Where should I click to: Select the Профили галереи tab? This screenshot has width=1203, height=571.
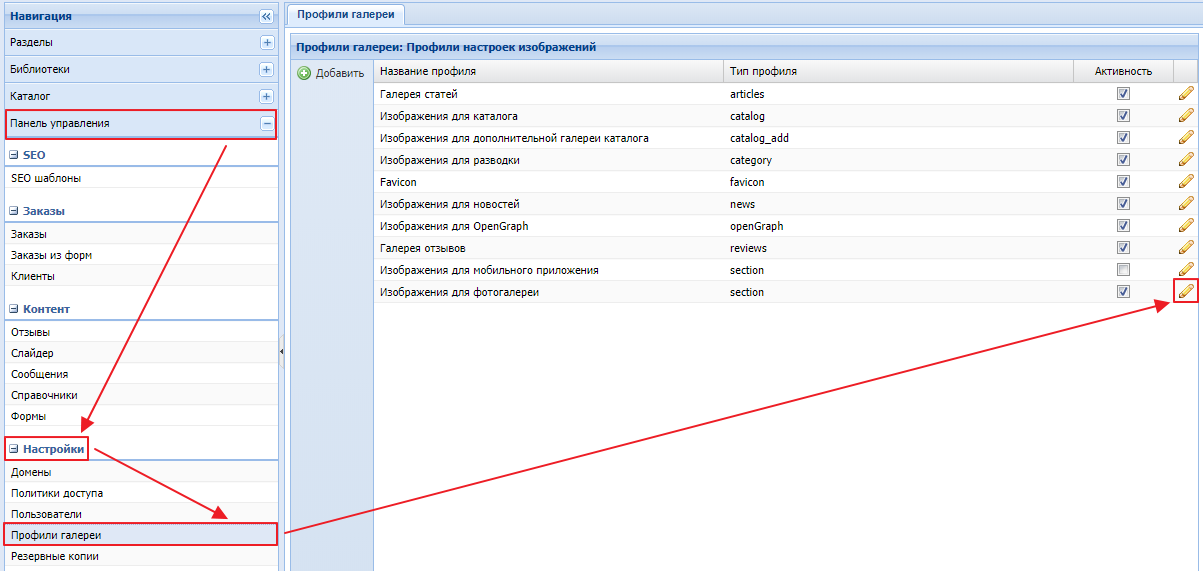(345, 14)
